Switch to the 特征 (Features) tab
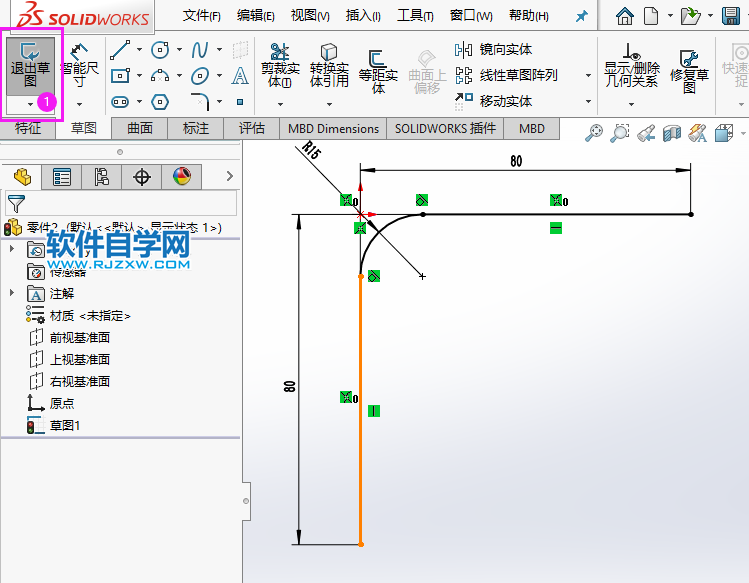Viewport: 749px width, 583px height. click(28, 128)
